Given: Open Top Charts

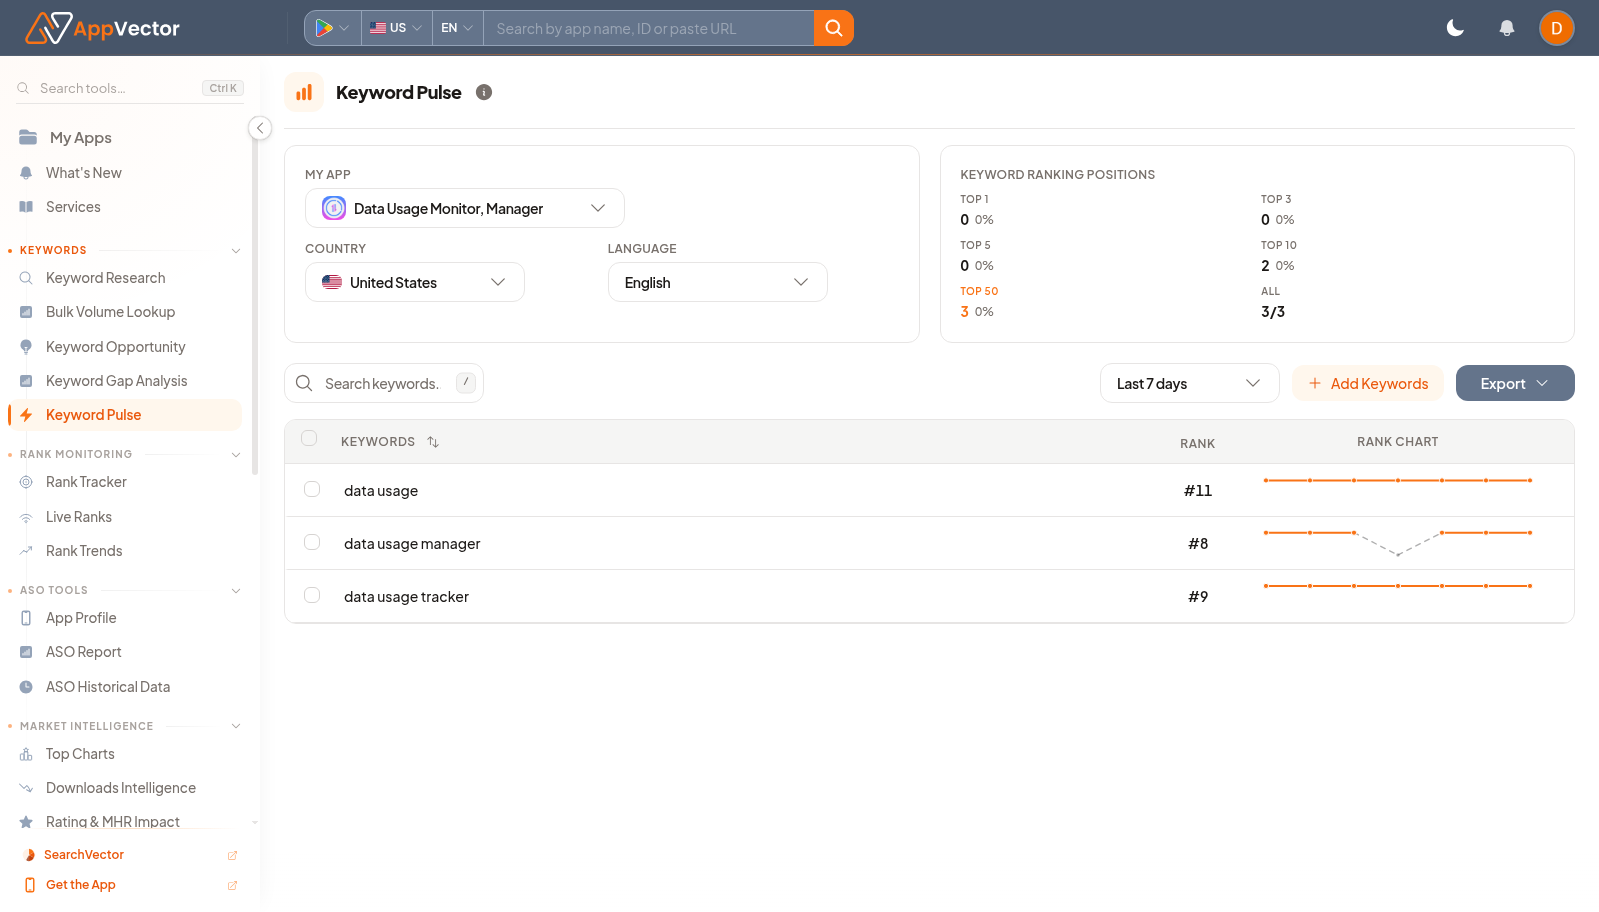Looking at the screenshot, I should (80, 754).
